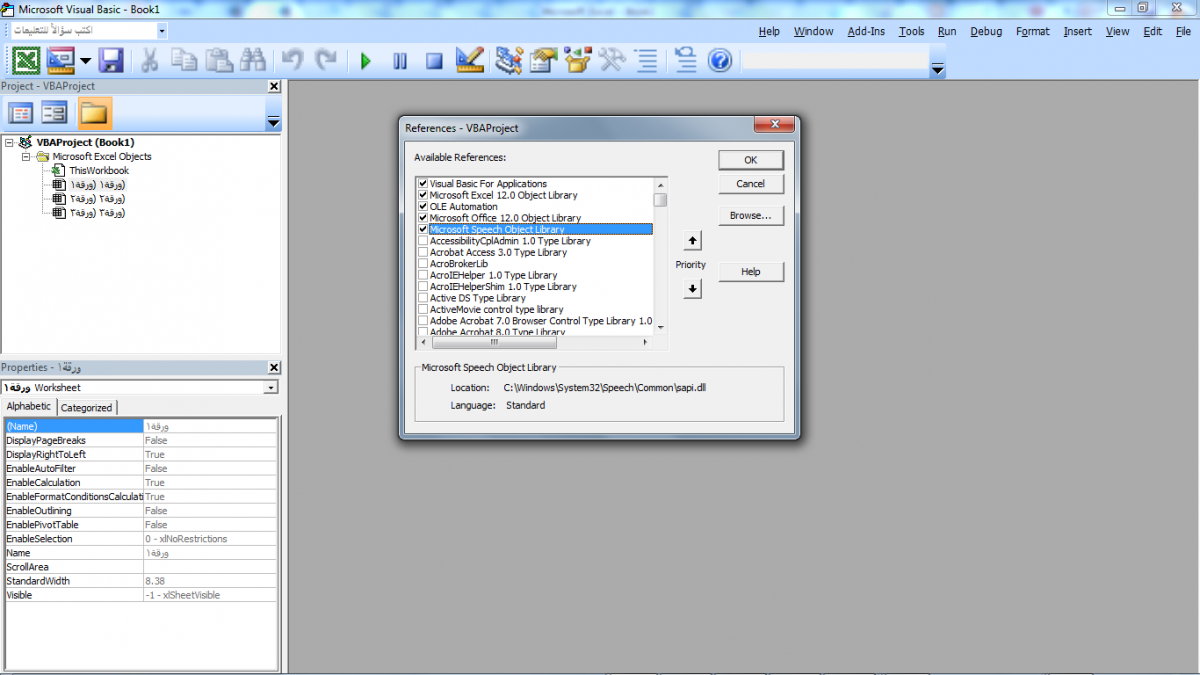The image size is (1200, 675).
Task: Open the Worksheet object dropdown in Properties
Action: tap(271, 388)
